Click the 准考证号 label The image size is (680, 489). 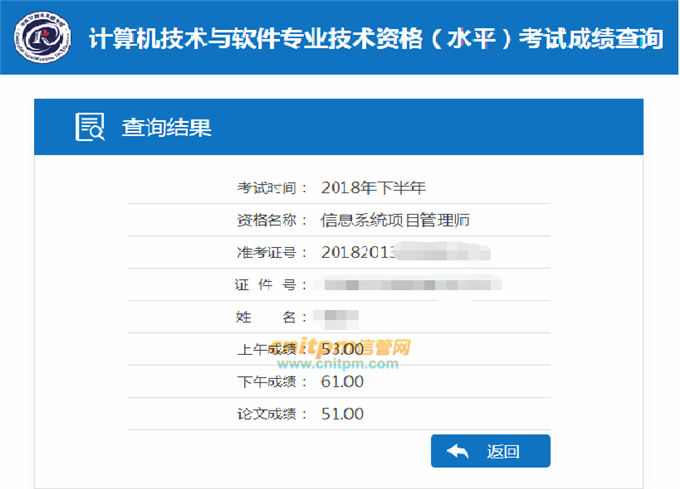pyautogui.click(x=267, y=252)
